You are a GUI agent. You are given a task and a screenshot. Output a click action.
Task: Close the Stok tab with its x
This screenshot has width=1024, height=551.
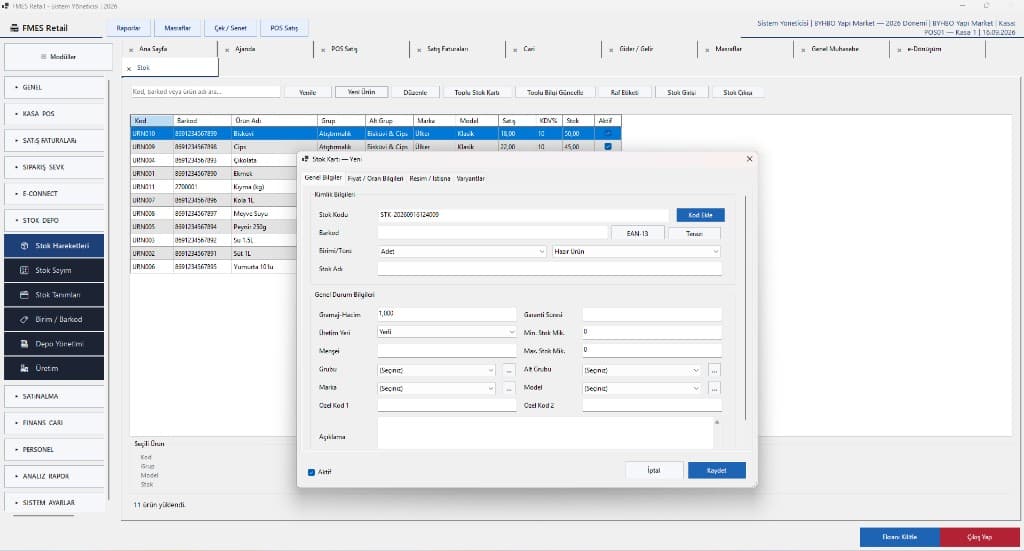[129, 69]
